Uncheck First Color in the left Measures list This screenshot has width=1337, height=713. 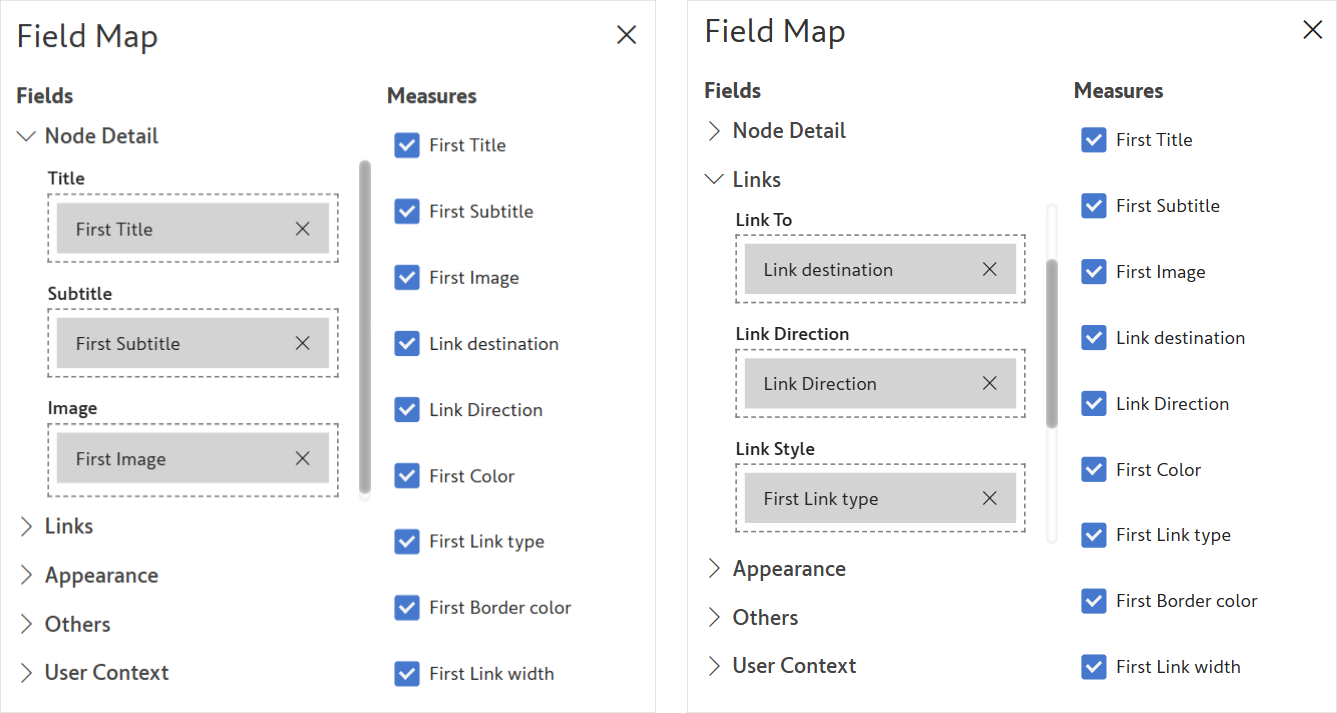coord(407,476)
